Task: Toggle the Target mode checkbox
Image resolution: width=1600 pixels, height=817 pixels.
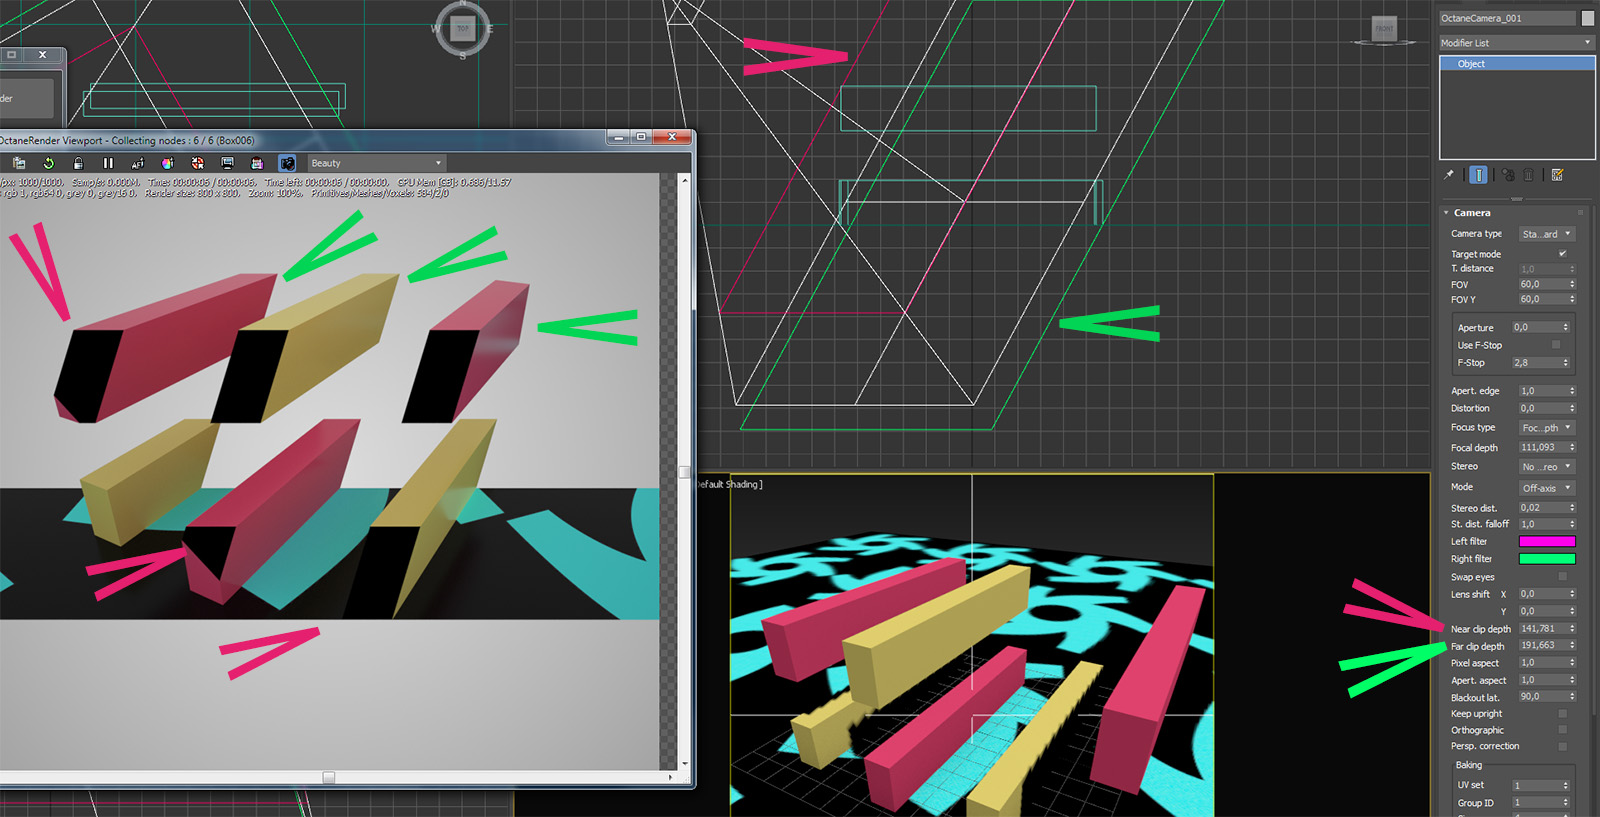Action: coord(1562,254)
